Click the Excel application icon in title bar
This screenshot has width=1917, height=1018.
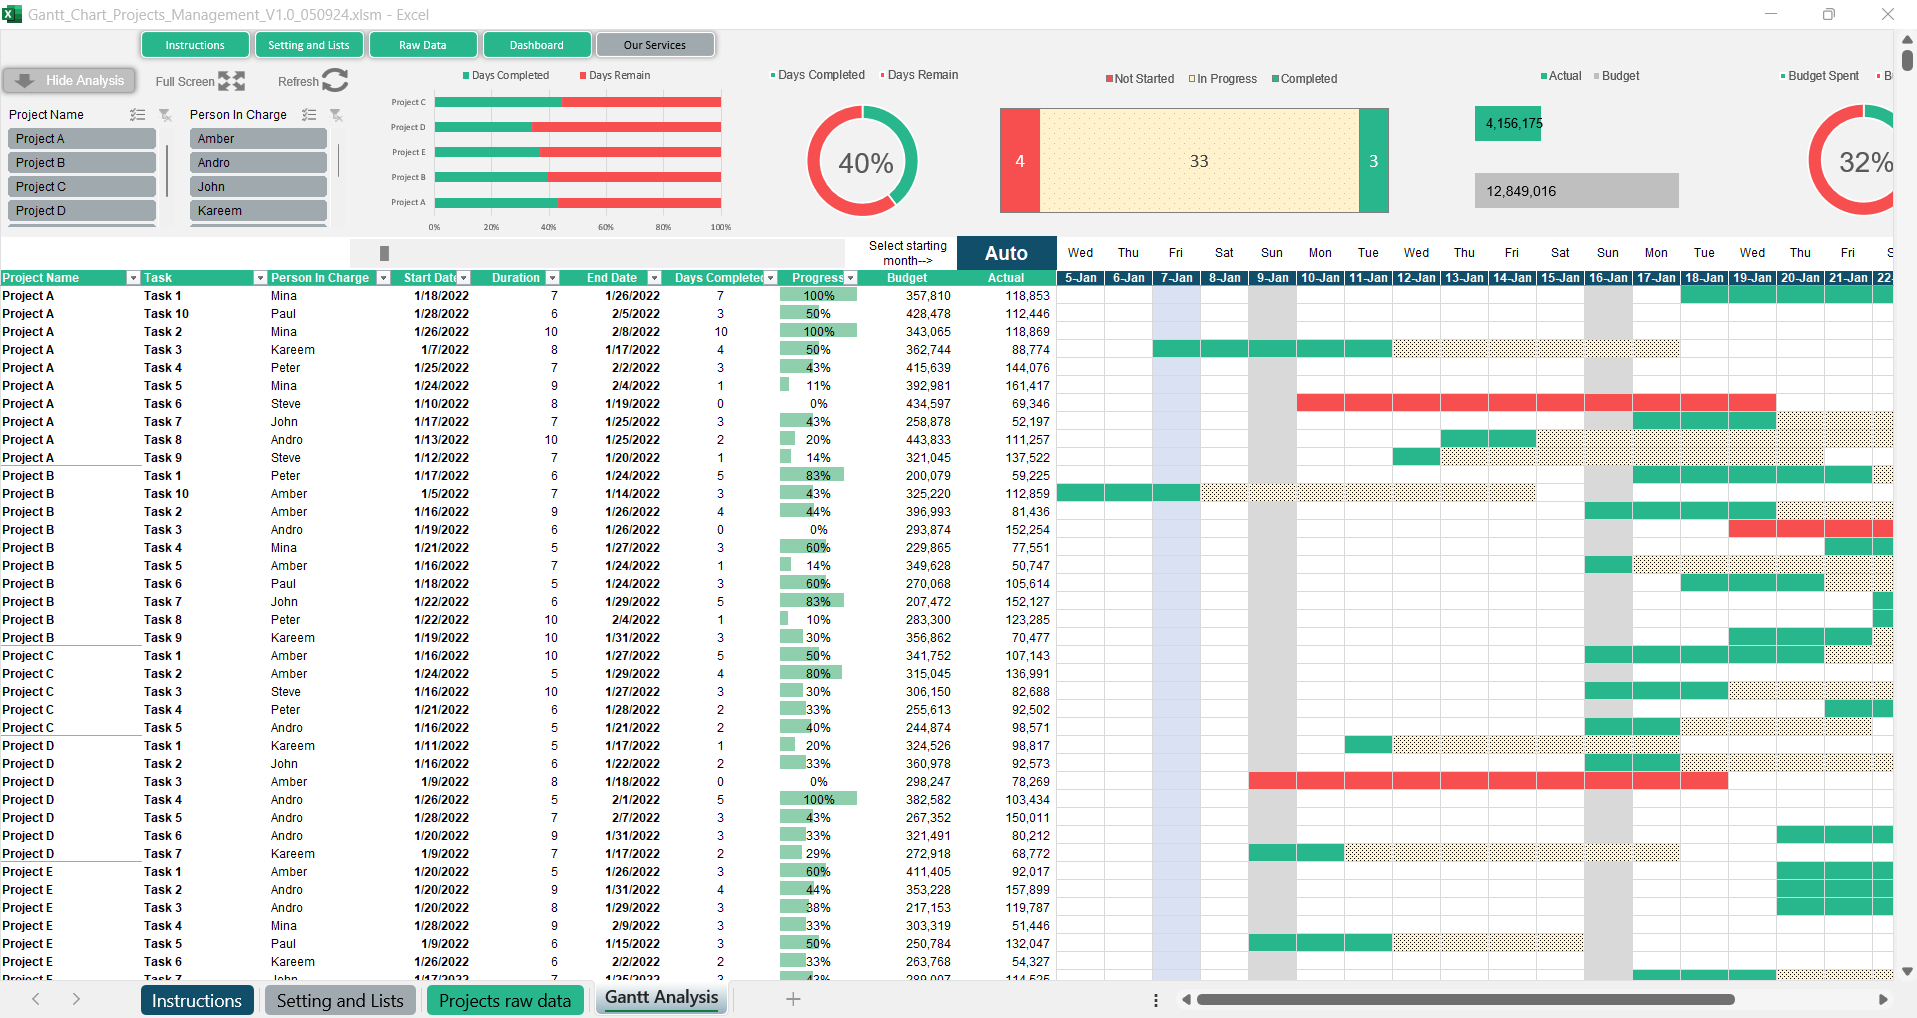coord(12,14)
